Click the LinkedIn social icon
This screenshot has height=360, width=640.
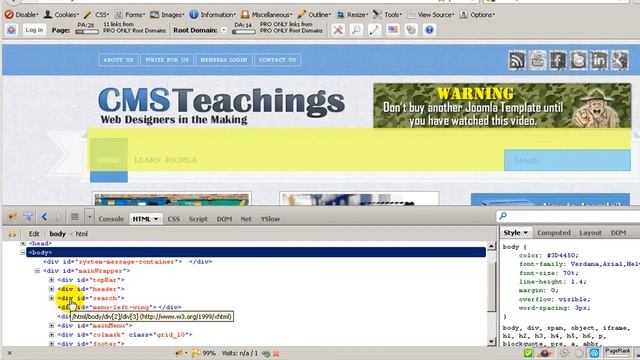pos(599,60)
